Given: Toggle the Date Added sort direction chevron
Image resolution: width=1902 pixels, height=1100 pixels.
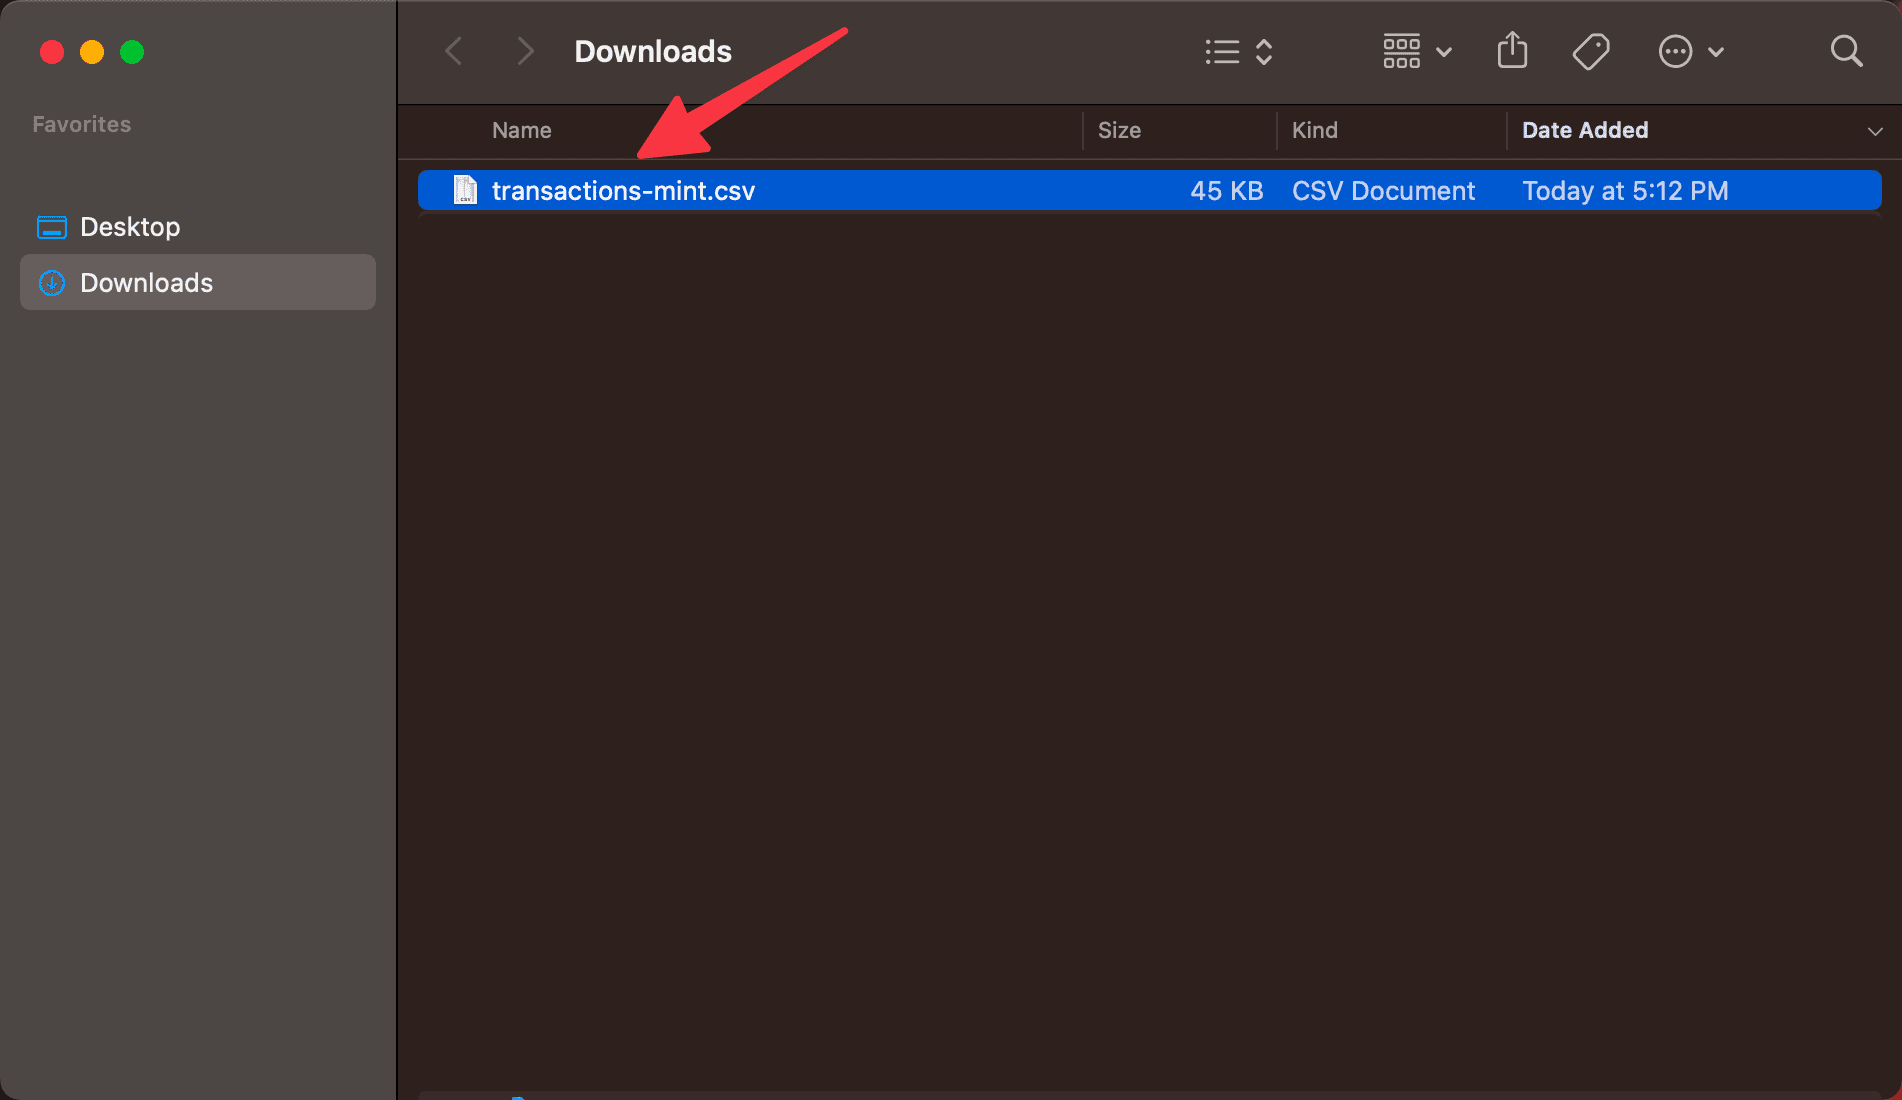Looking at the screenshot, I should [1875, 131].
